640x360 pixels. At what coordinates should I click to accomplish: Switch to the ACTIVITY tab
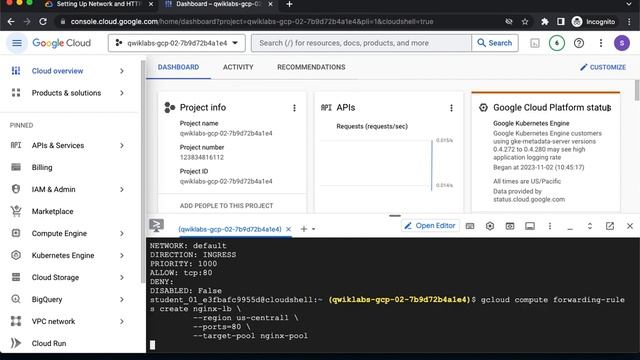click(x=238, y=67)
